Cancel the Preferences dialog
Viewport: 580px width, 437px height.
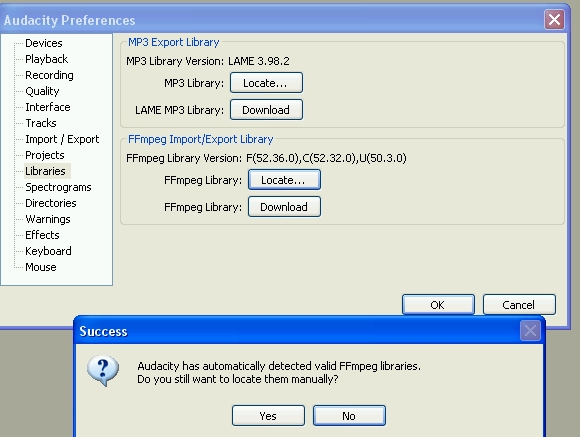(519, 305)
